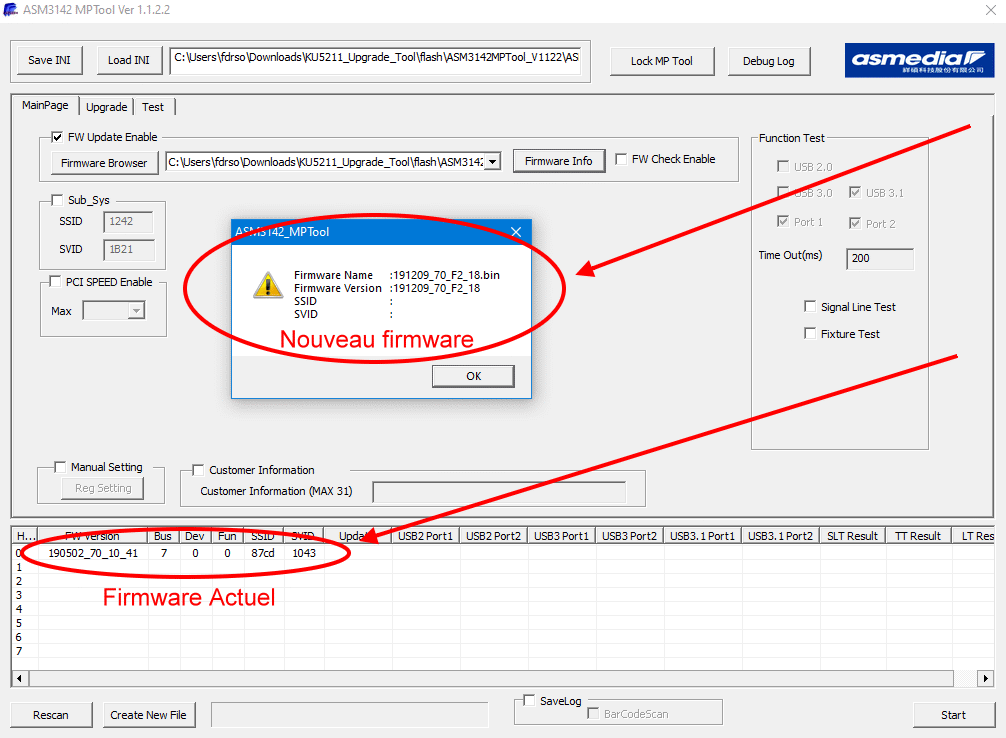Image resolution: width=1006 pixels, height=738 pixels.
Task: Close the ASM3142 MPTool main window
Action: coord(991,10)
